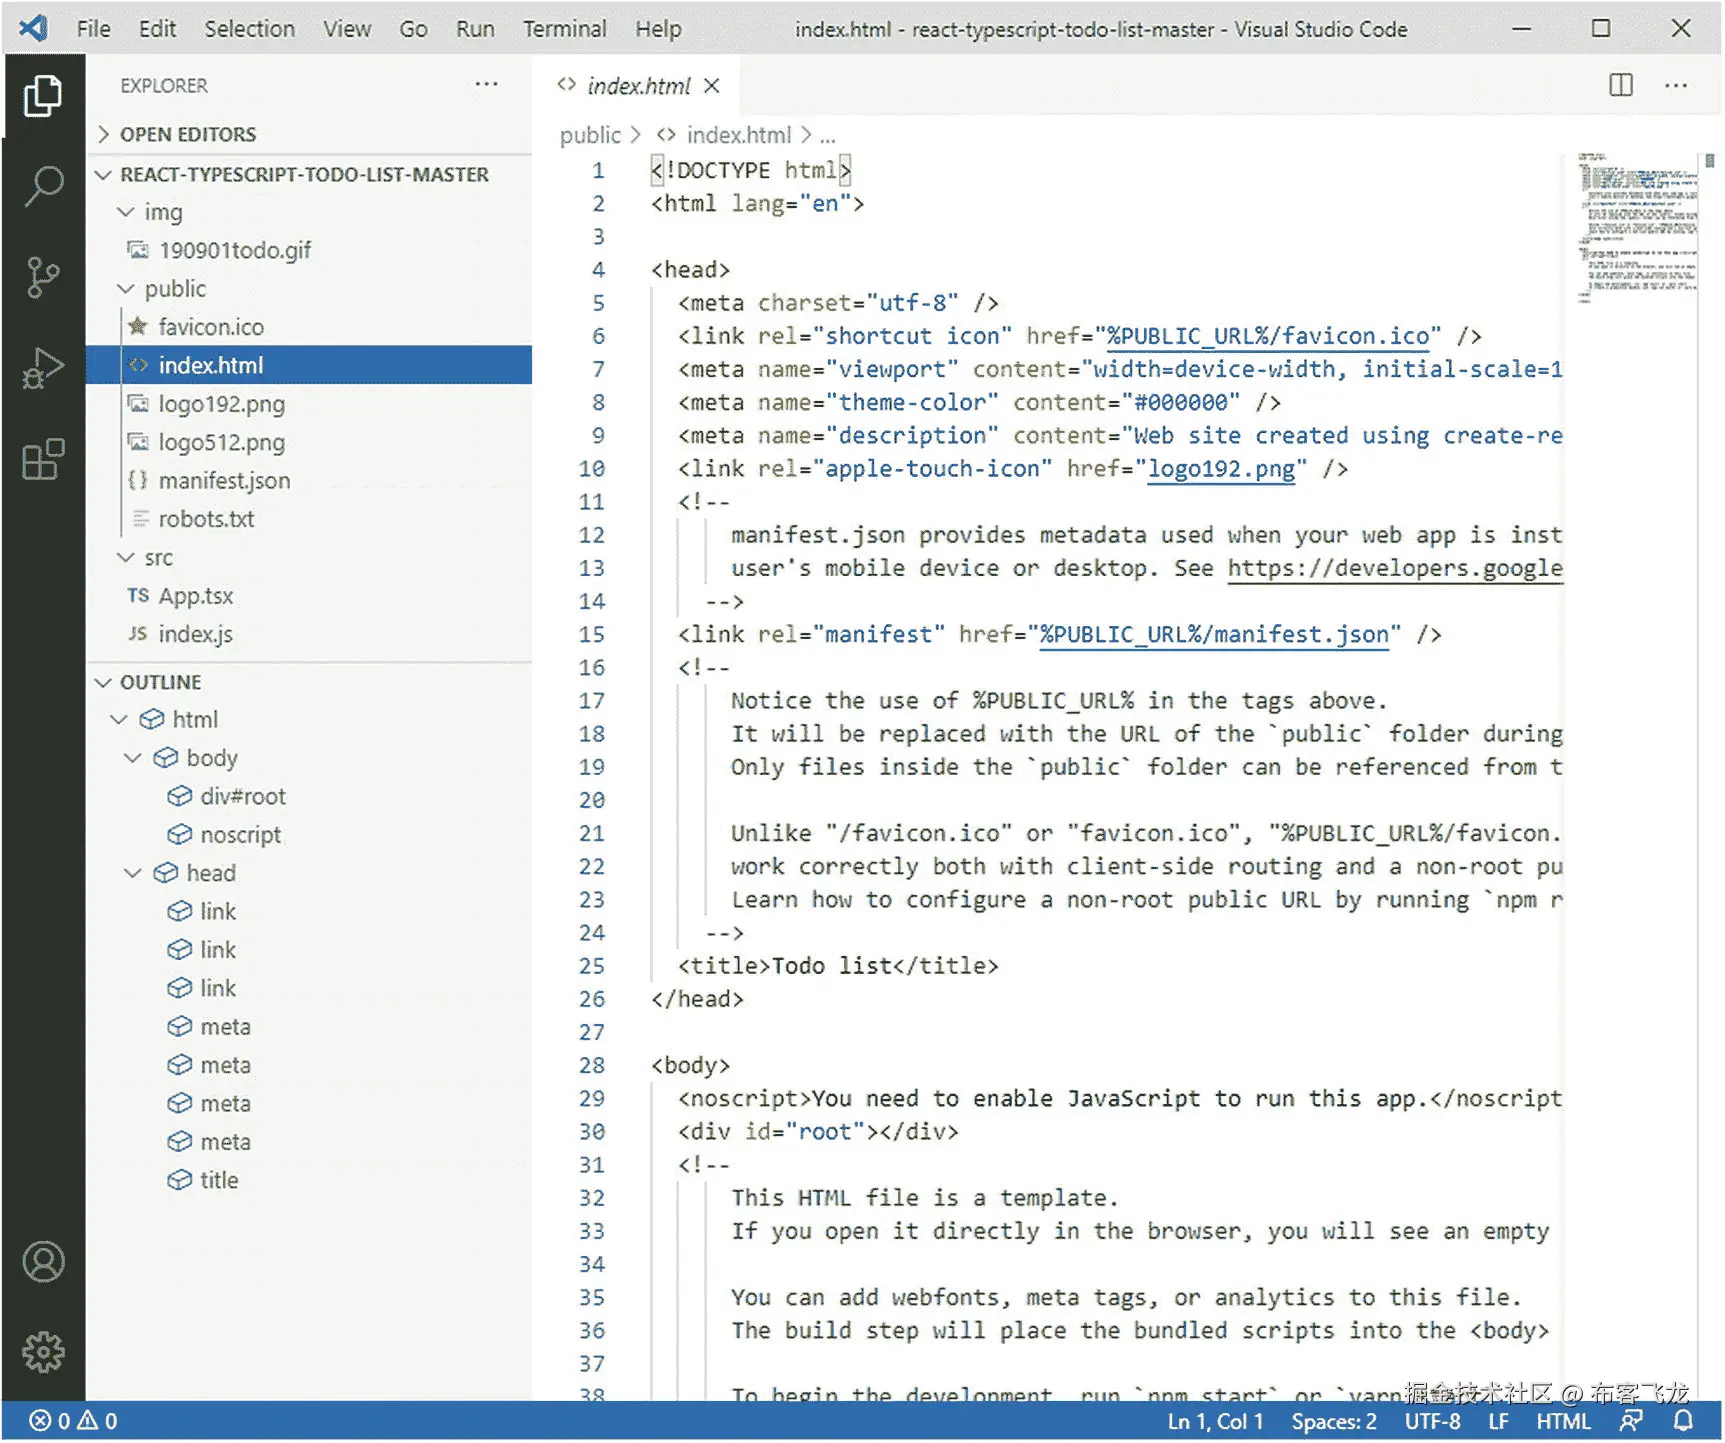The height and width of the screenshot is (1443, 1725).
Task: Open the Explorer view in activity bar
Action: (42, 96)
